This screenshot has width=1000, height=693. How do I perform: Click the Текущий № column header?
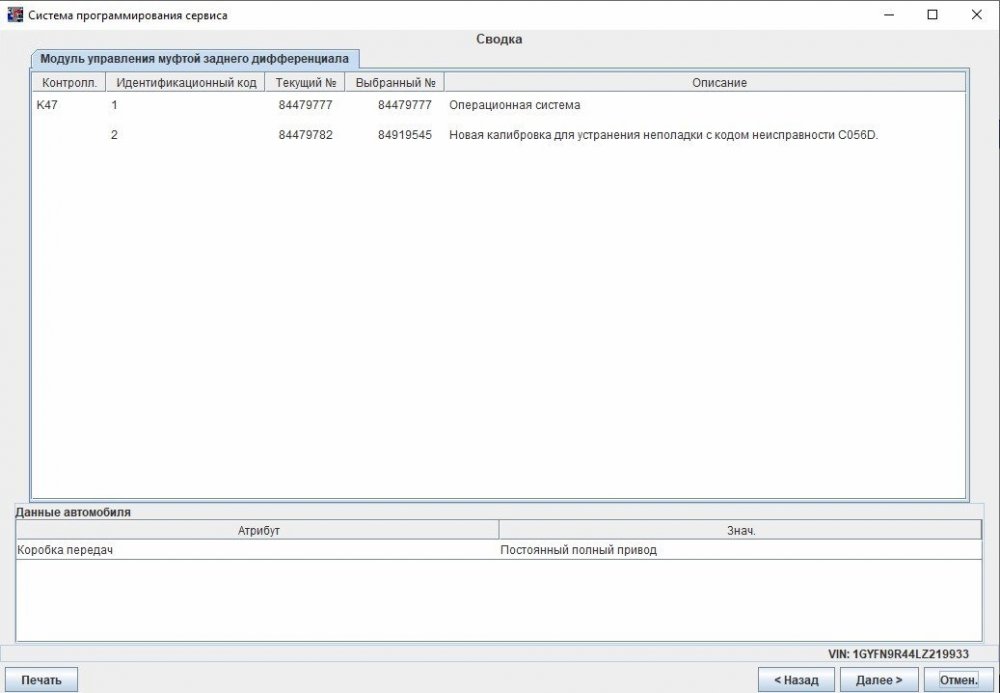[305, 83]
